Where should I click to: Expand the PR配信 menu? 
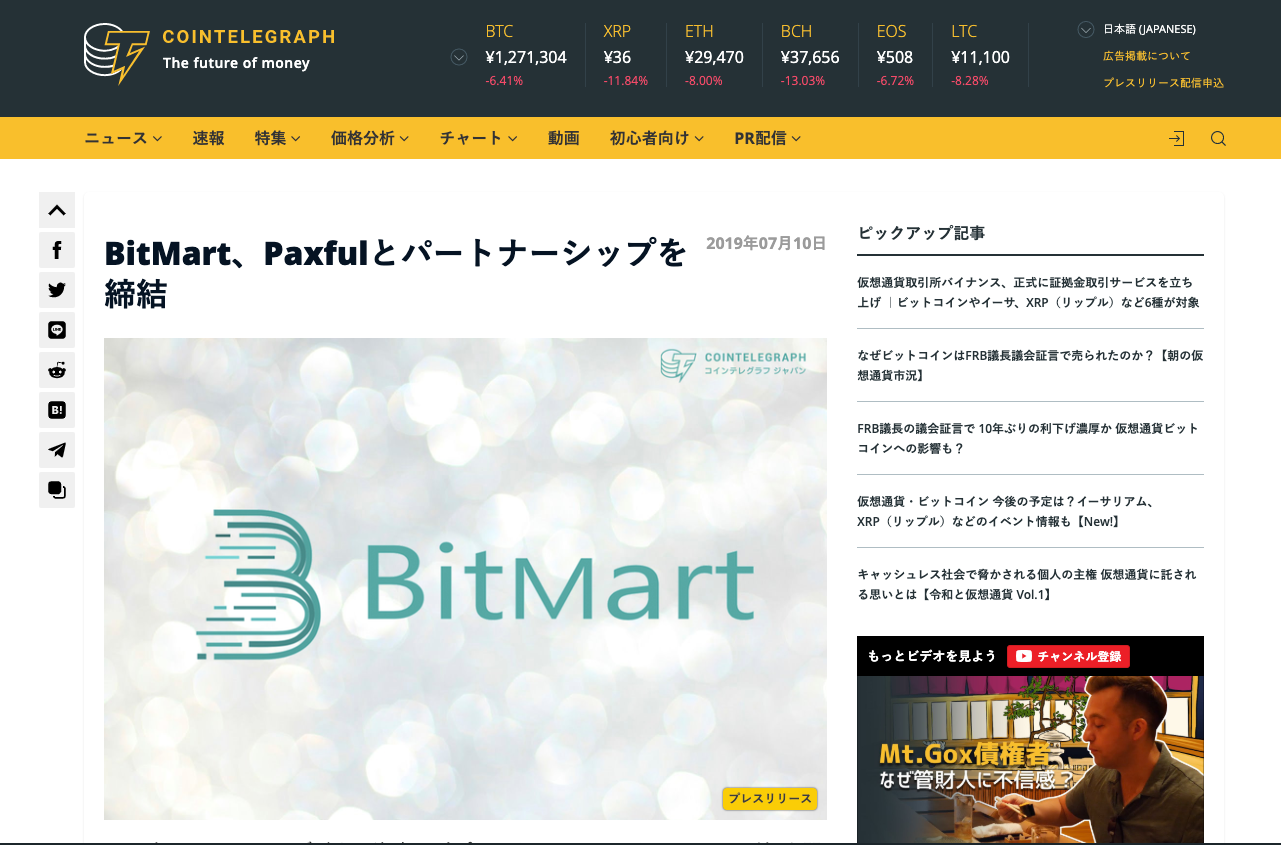768,138
